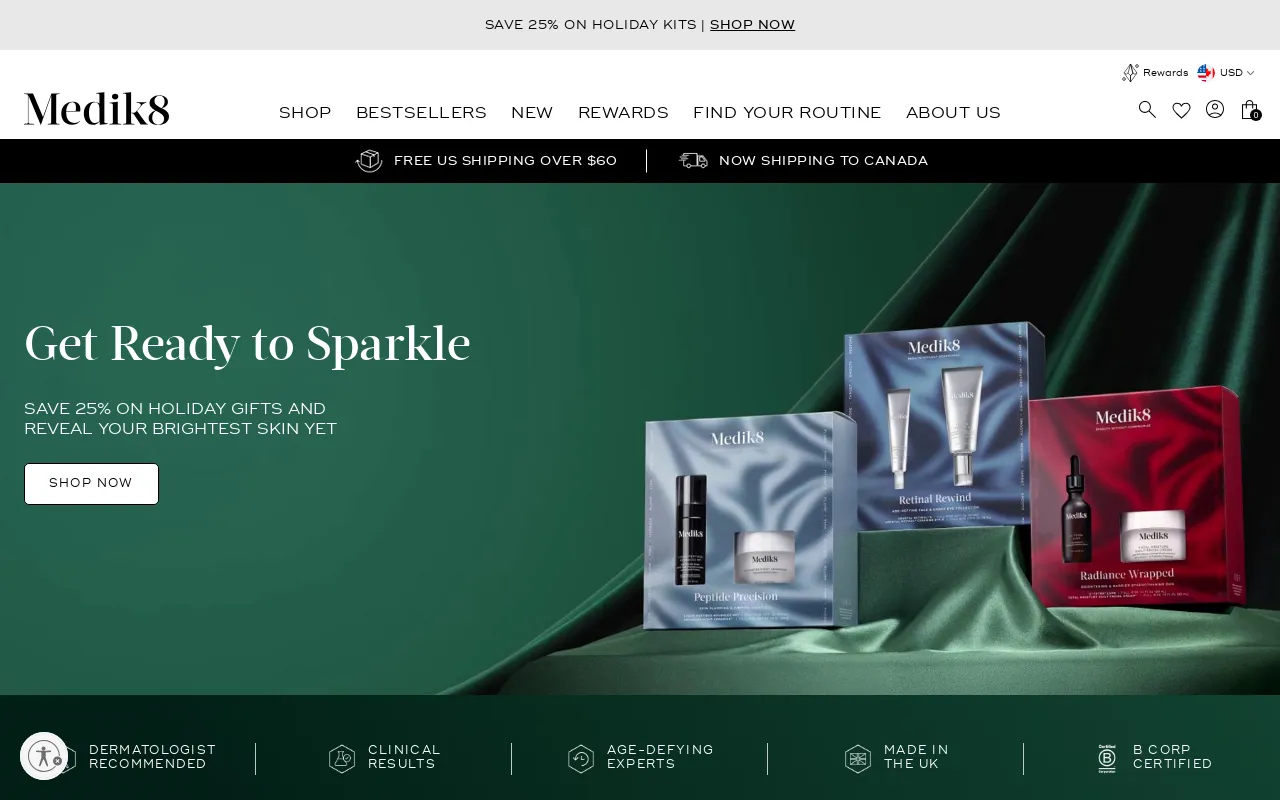The height and width of the screenshot is (800, 1280).
Task: Go to FIND YOUR ROUTINE
Action: (x=787, y=113)
